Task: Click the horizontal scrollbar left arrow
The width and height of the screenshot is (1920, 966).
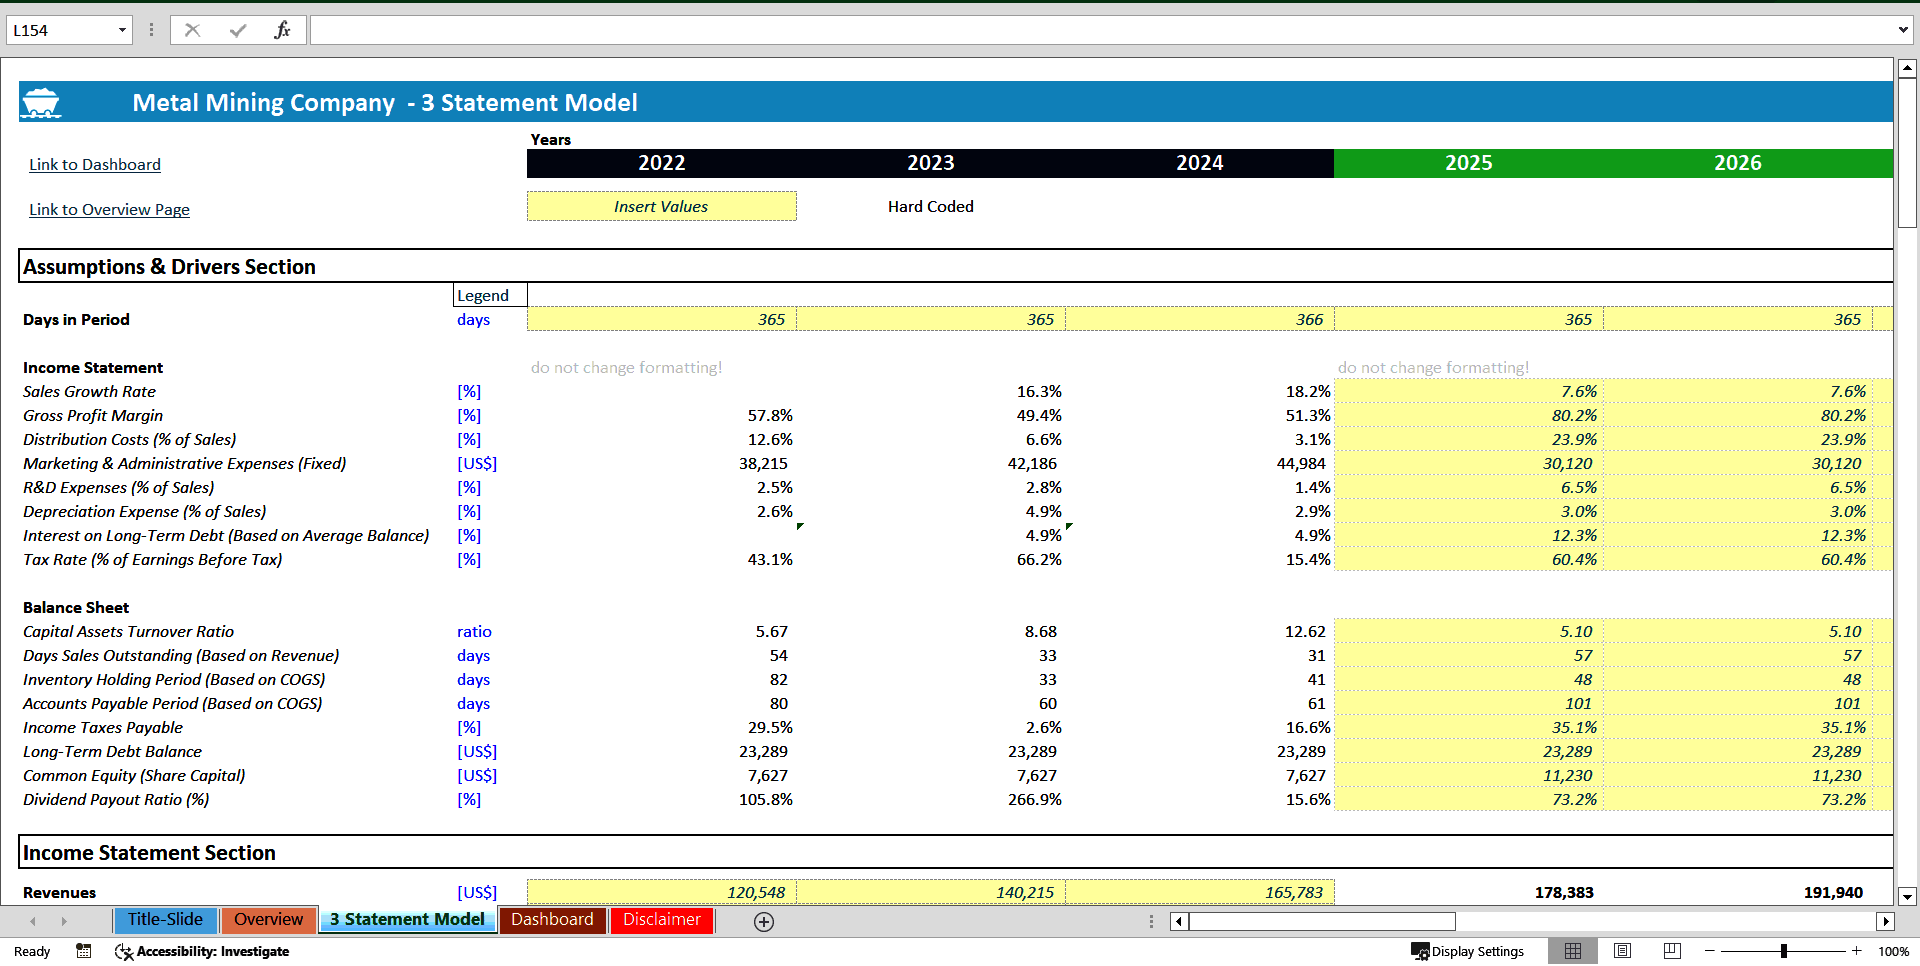Action: click(x=1180, y=922)
